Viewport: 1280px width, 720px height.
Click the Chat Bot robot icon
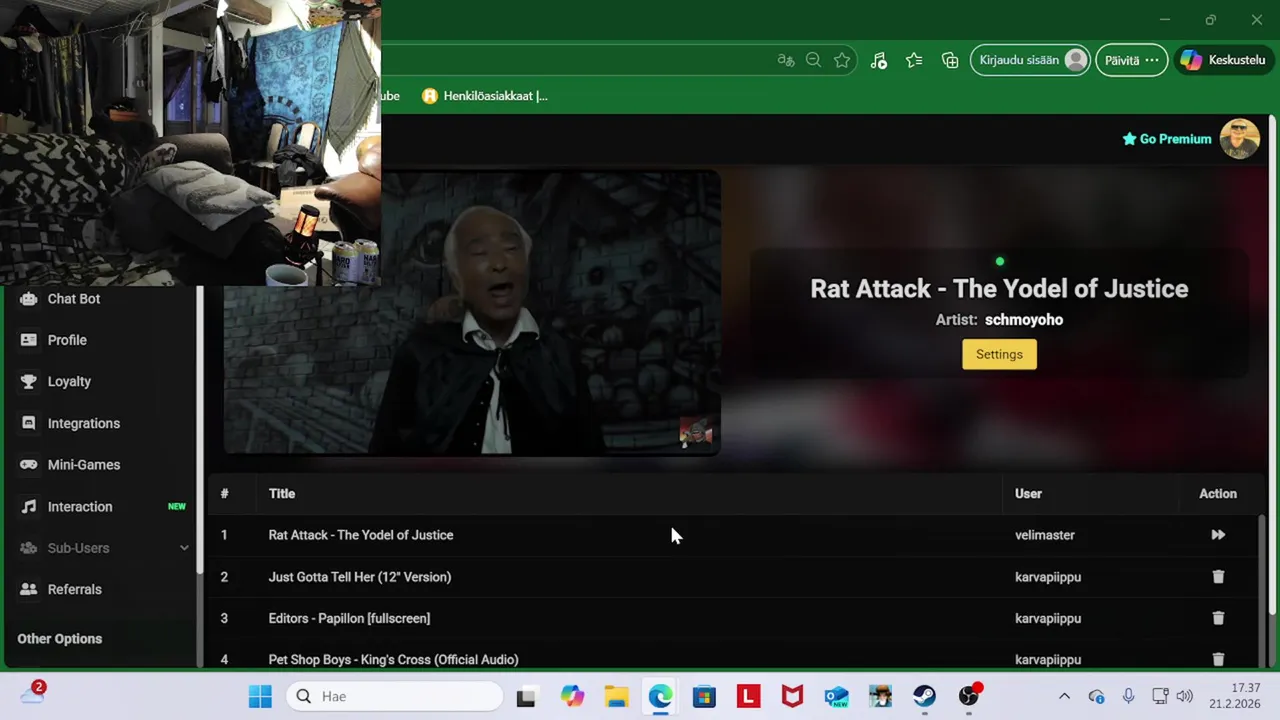pyautogui.click(x=28, y=298)
